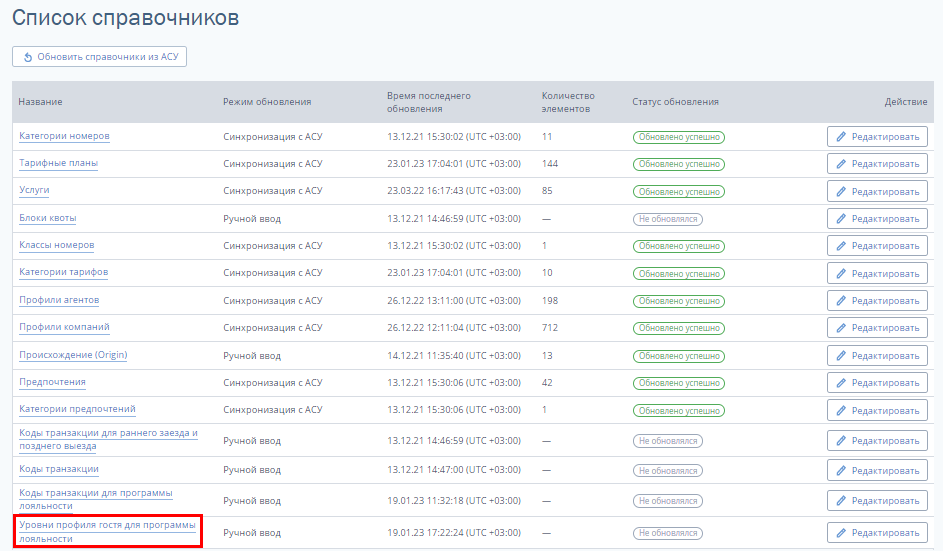
Task: Open the Категории предпочтений link
Action: coord(78,409)
